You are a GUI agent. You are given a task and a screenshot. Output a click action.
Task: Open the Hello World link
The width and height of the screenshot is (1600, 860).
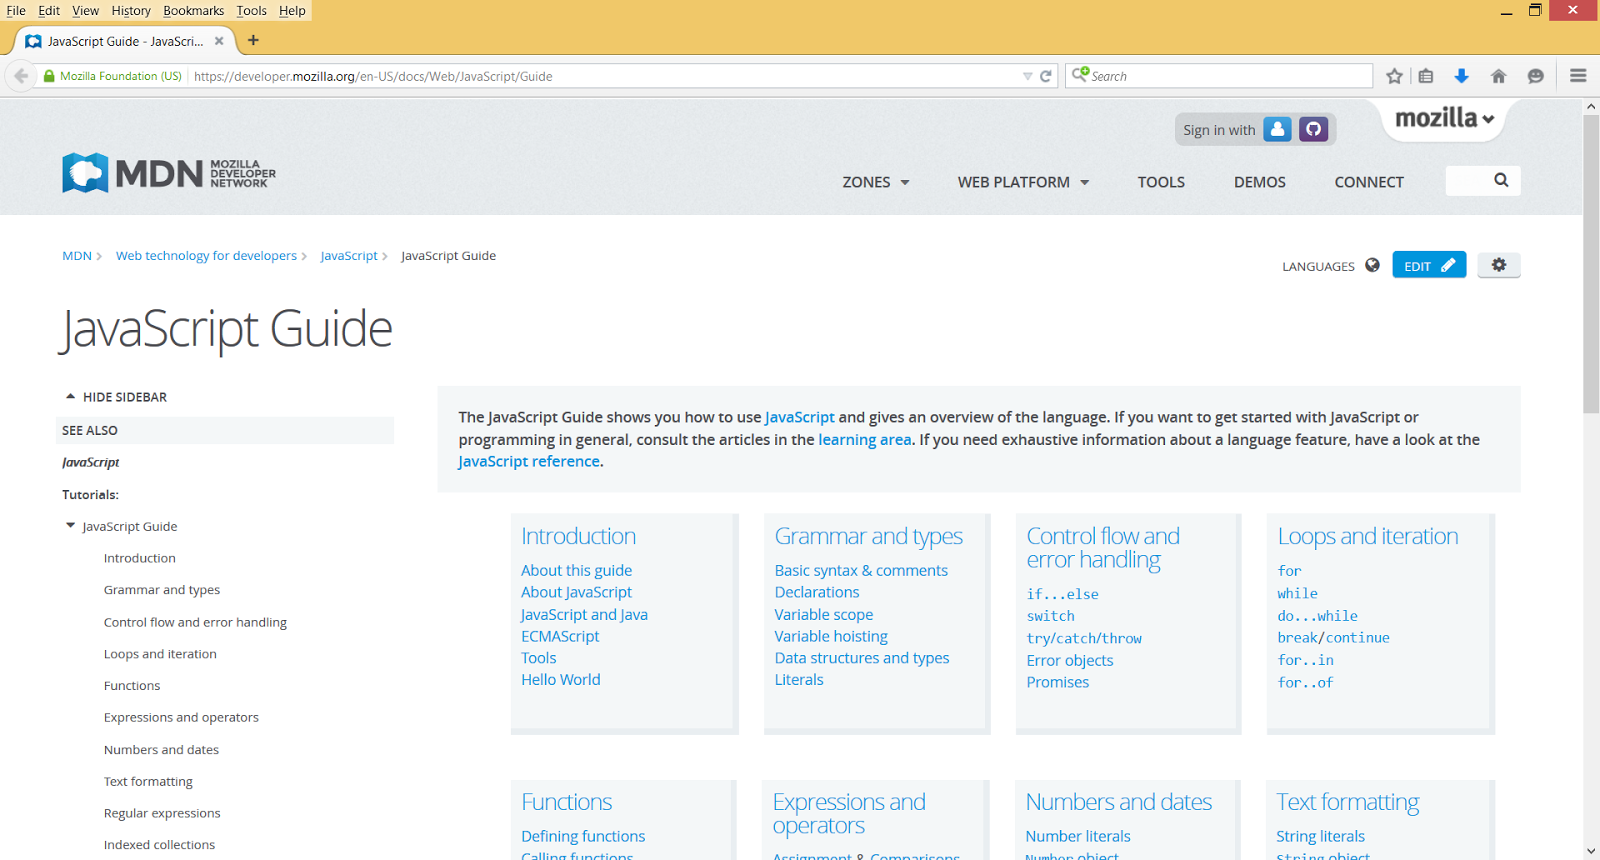pos(561,679)
